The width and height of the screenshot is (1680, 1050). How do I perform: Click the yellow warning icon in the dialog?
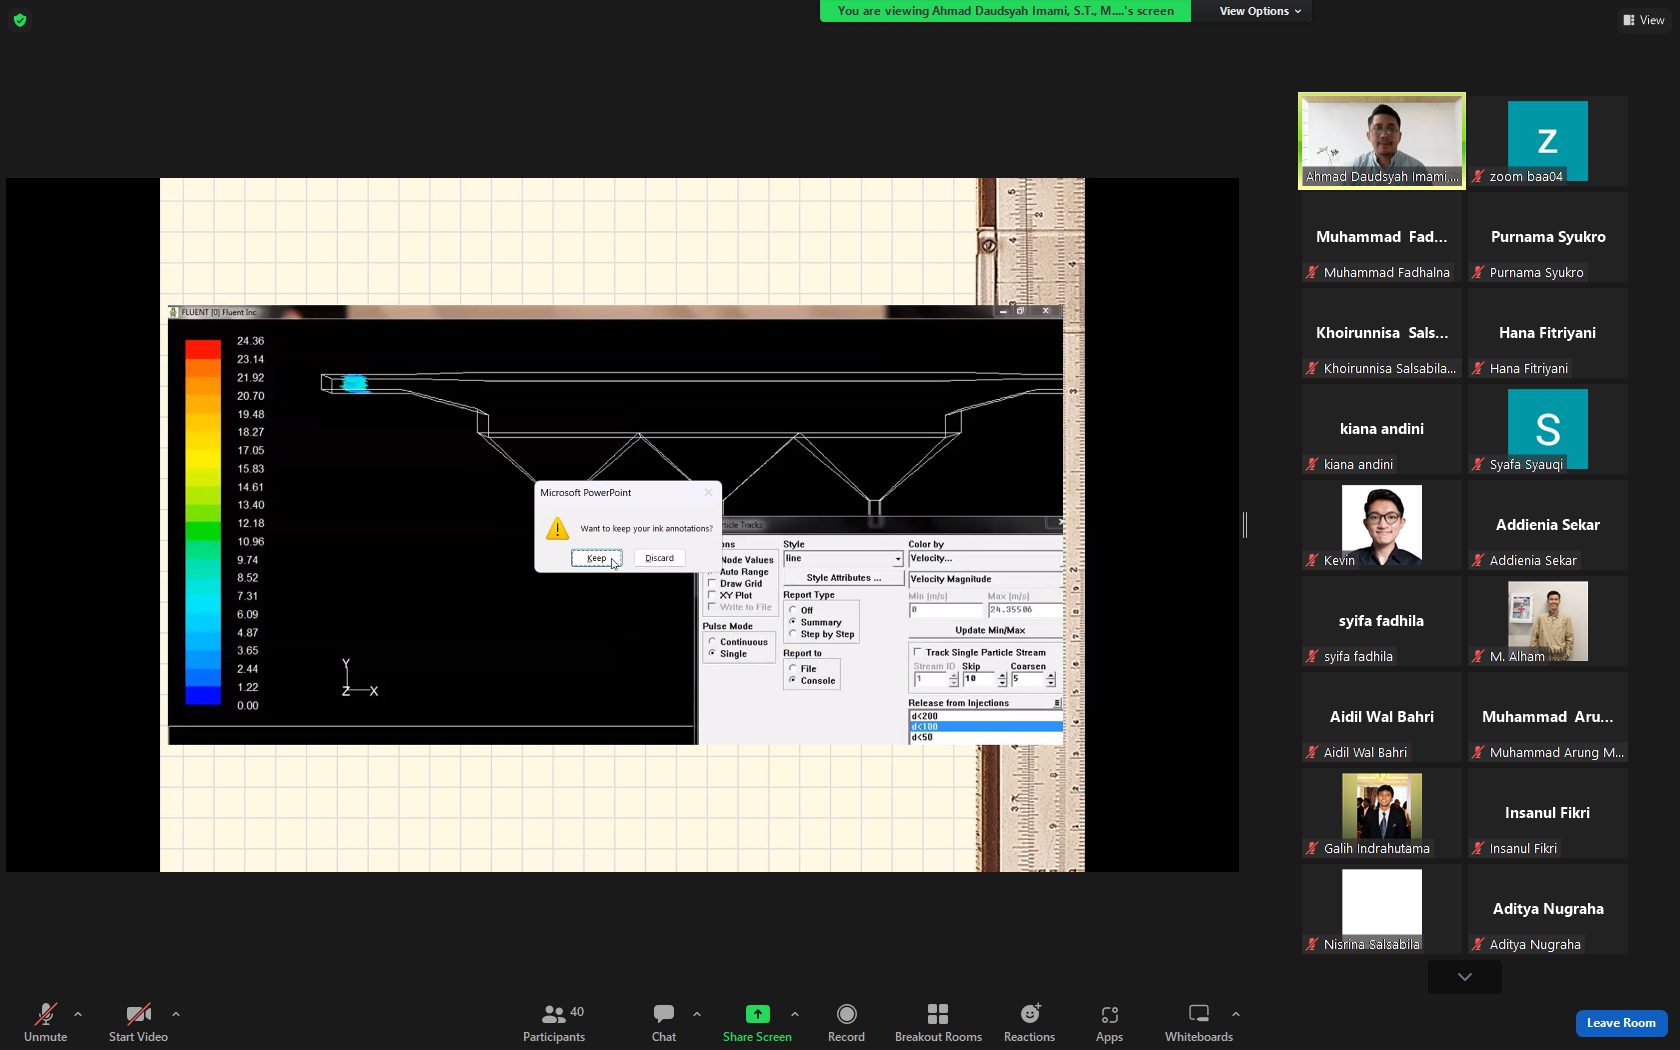coord(558,528)
